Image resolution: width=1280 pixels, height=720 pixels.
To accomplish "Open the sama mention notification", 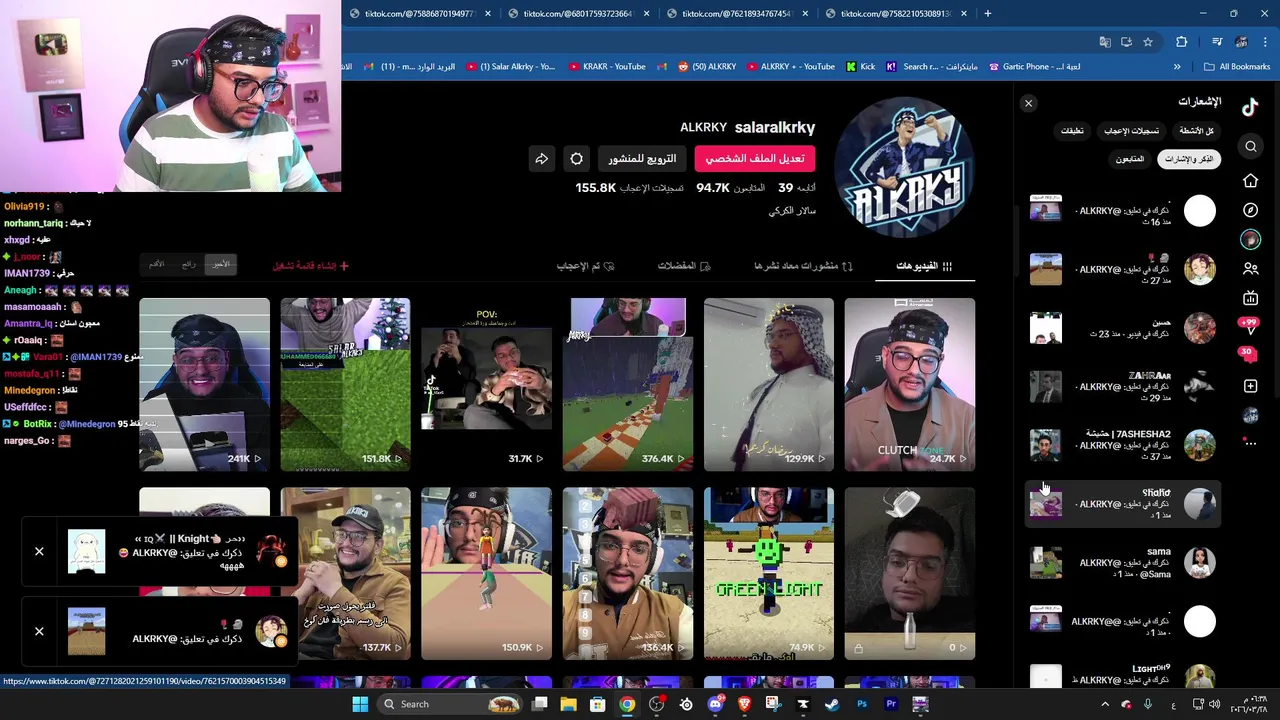I will coord(1123,563).
